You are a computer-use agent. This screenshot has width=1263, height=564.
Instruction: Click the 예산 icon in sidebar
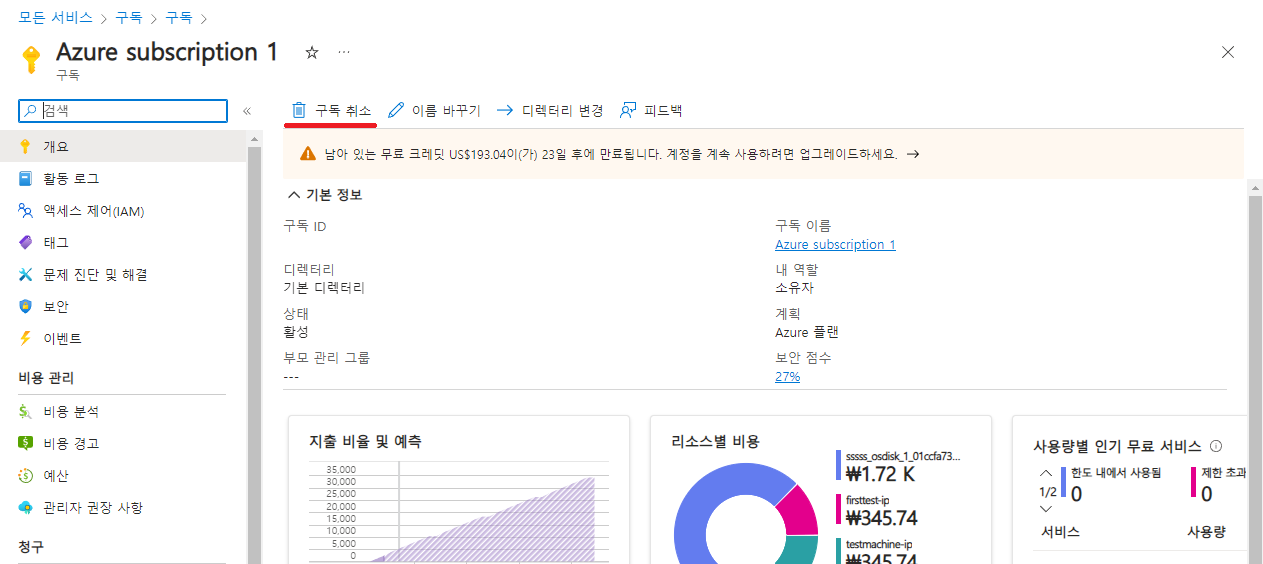pos(26,476)
